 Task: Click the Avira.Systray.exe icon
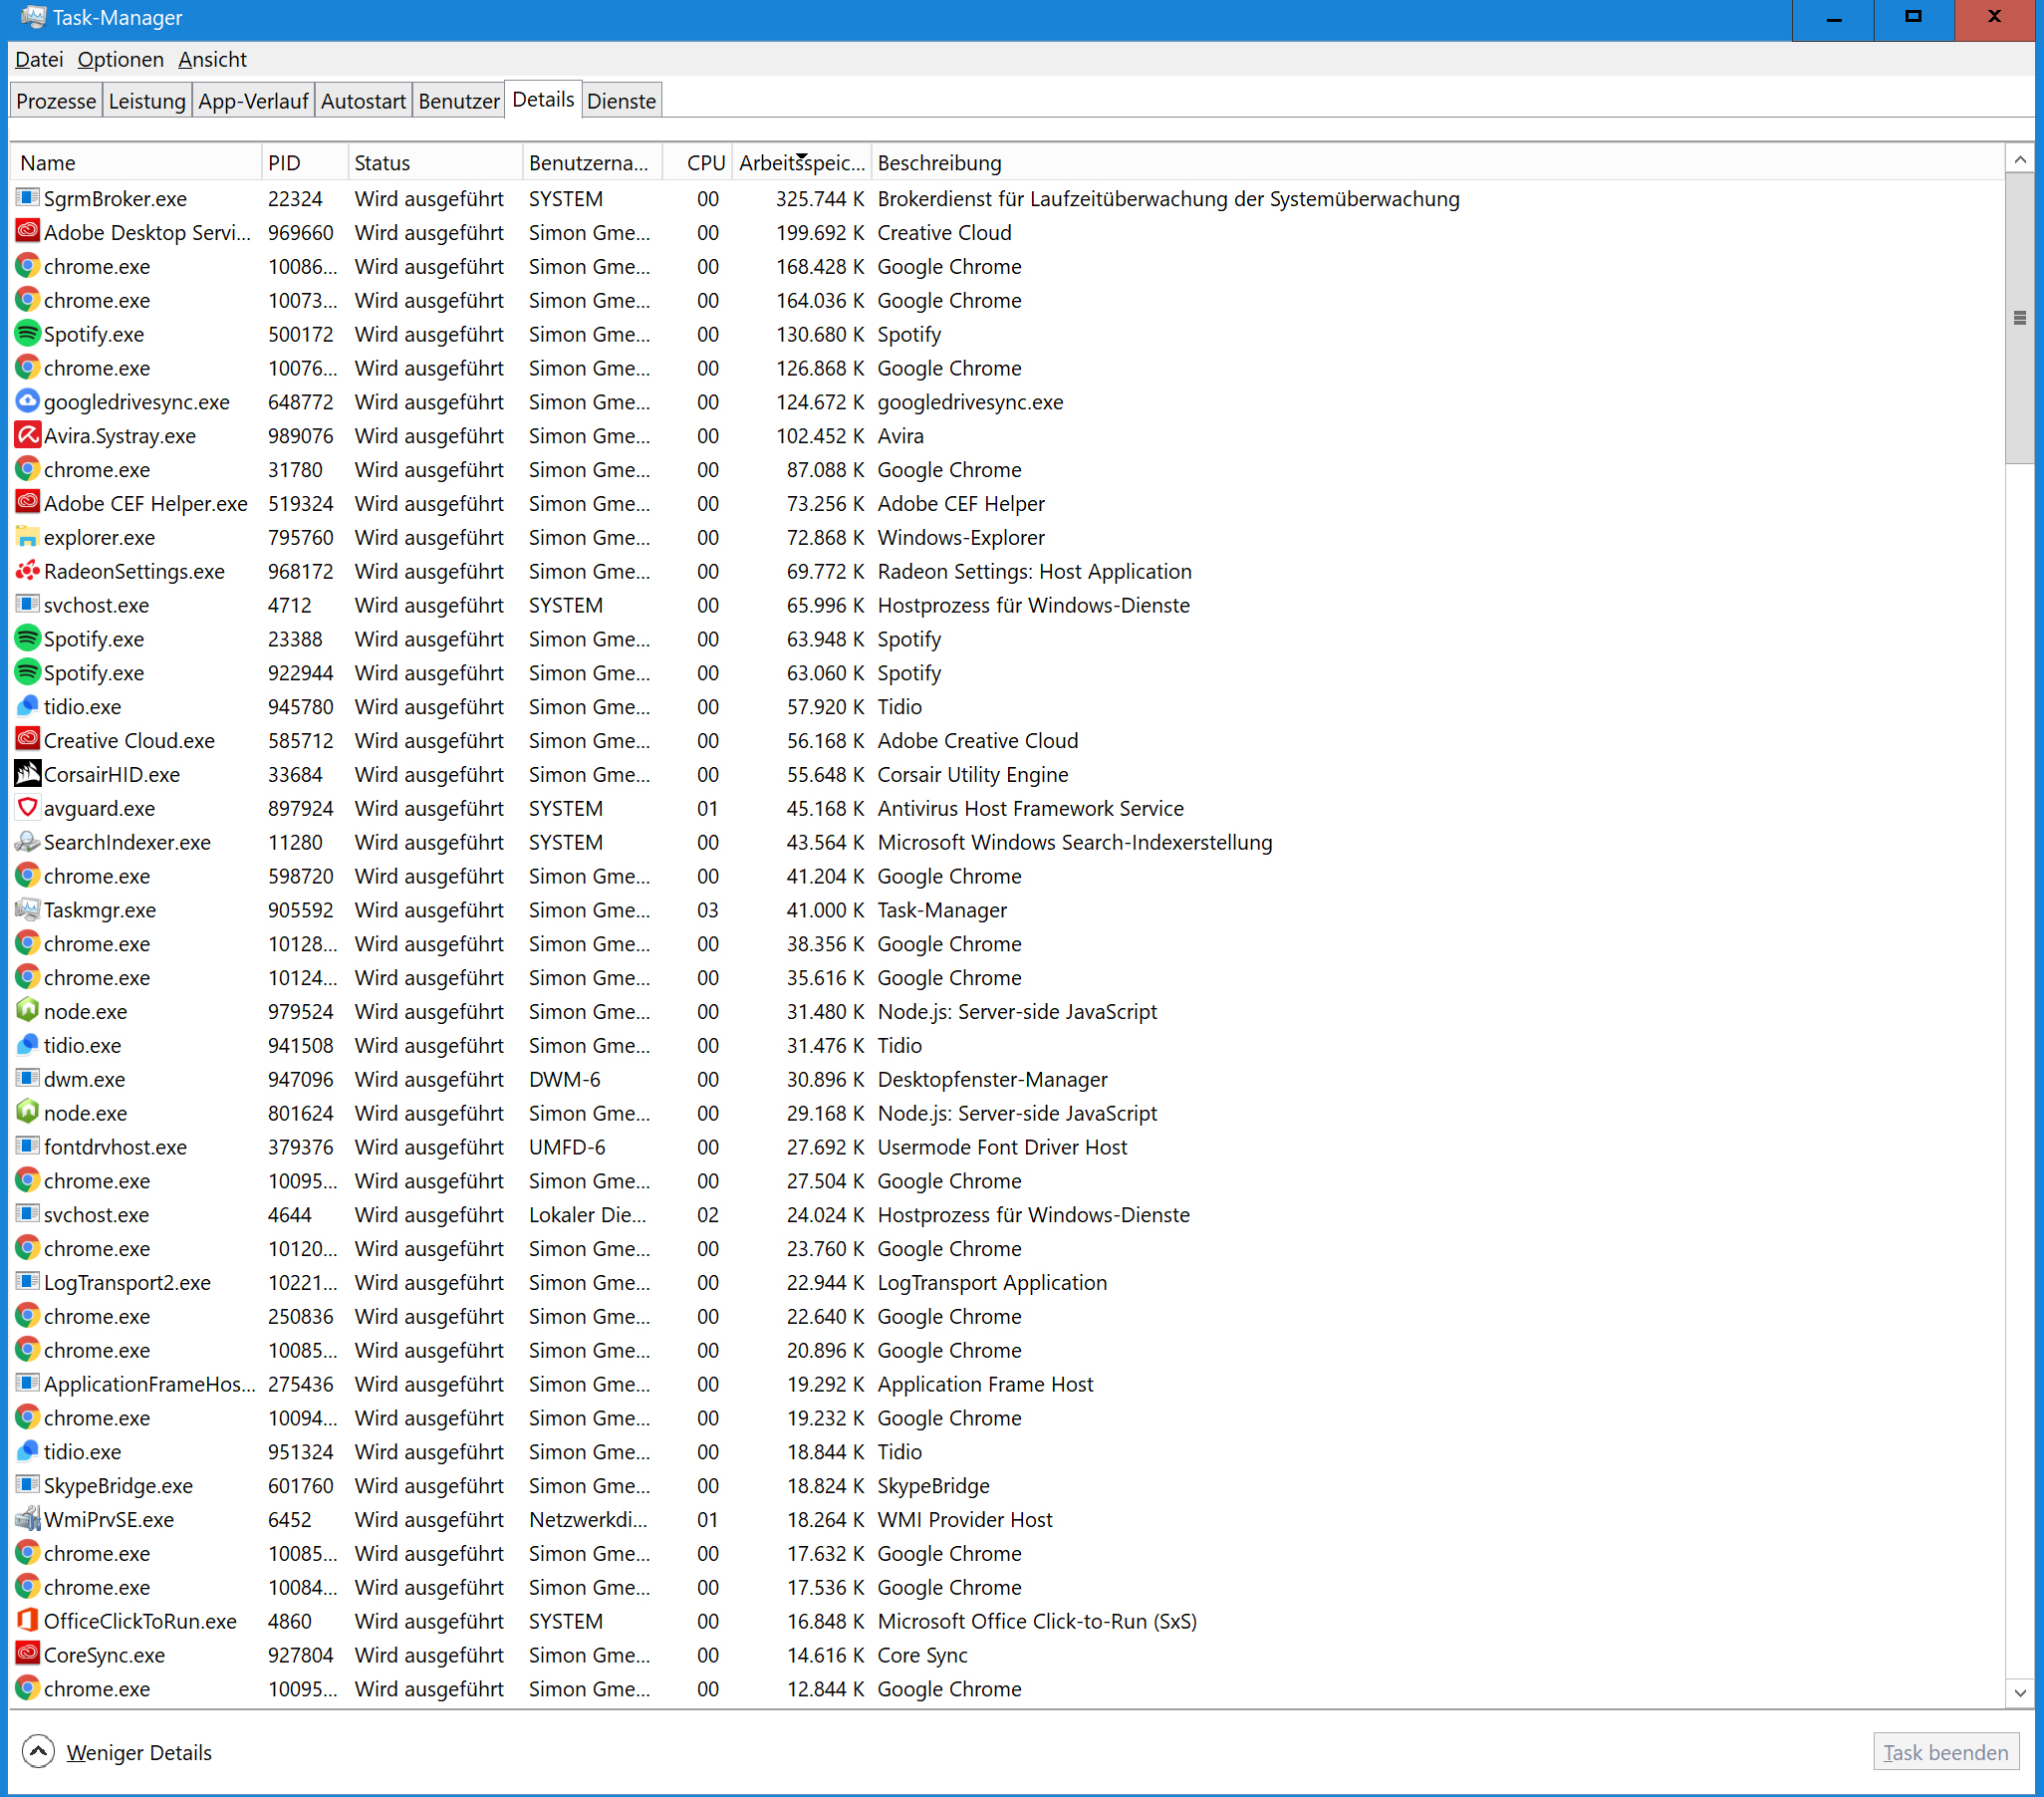pyautogui.click(x=27, y=436)
